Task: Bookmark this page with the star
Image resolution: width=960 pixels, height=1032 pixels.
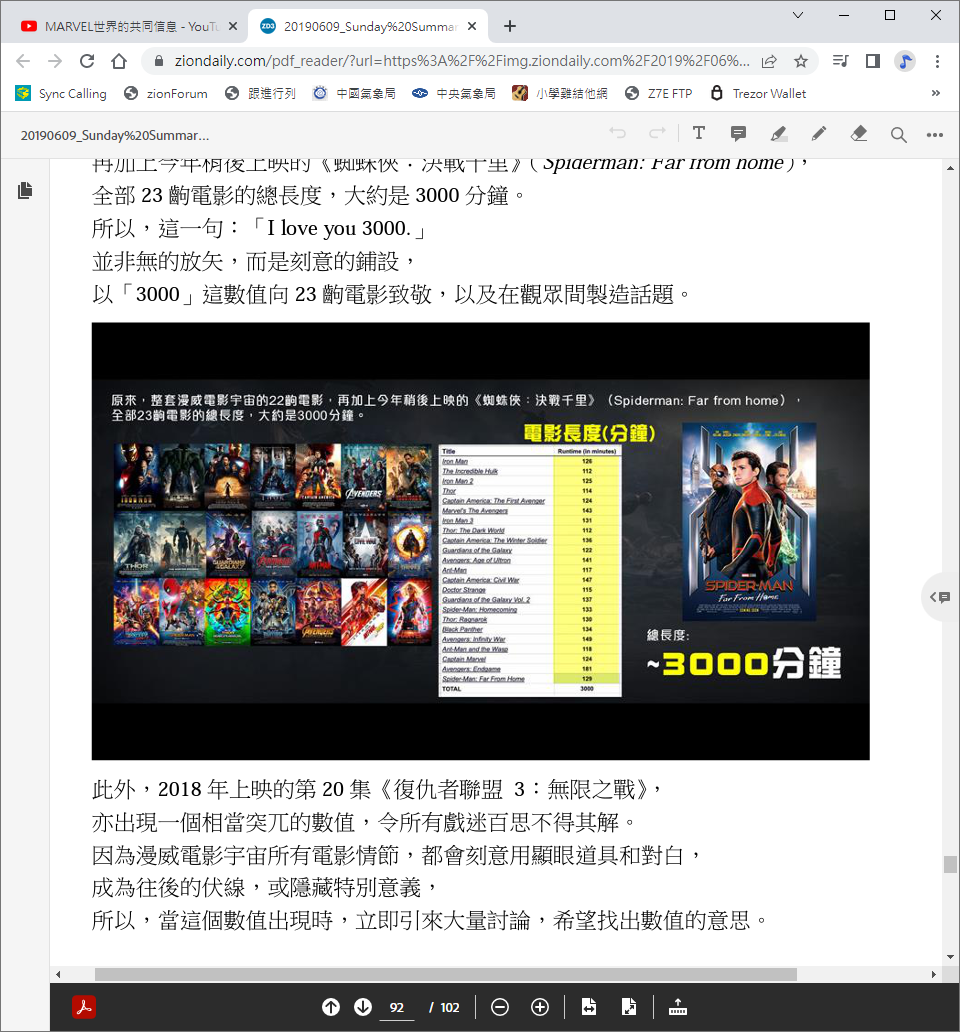Action: 801,61
